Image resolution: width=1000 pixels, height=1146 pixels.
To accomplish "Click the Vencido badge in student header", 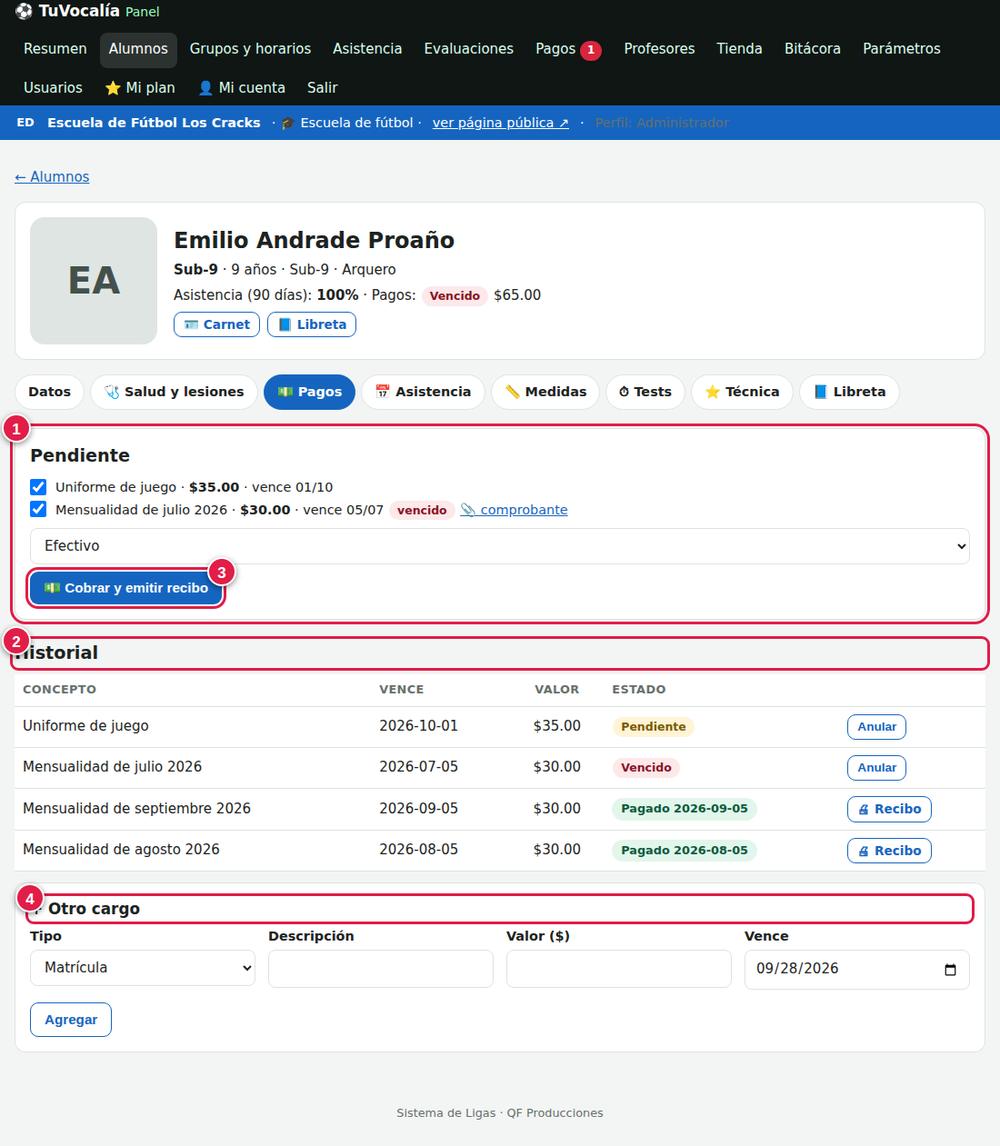I will coord(455,296).
